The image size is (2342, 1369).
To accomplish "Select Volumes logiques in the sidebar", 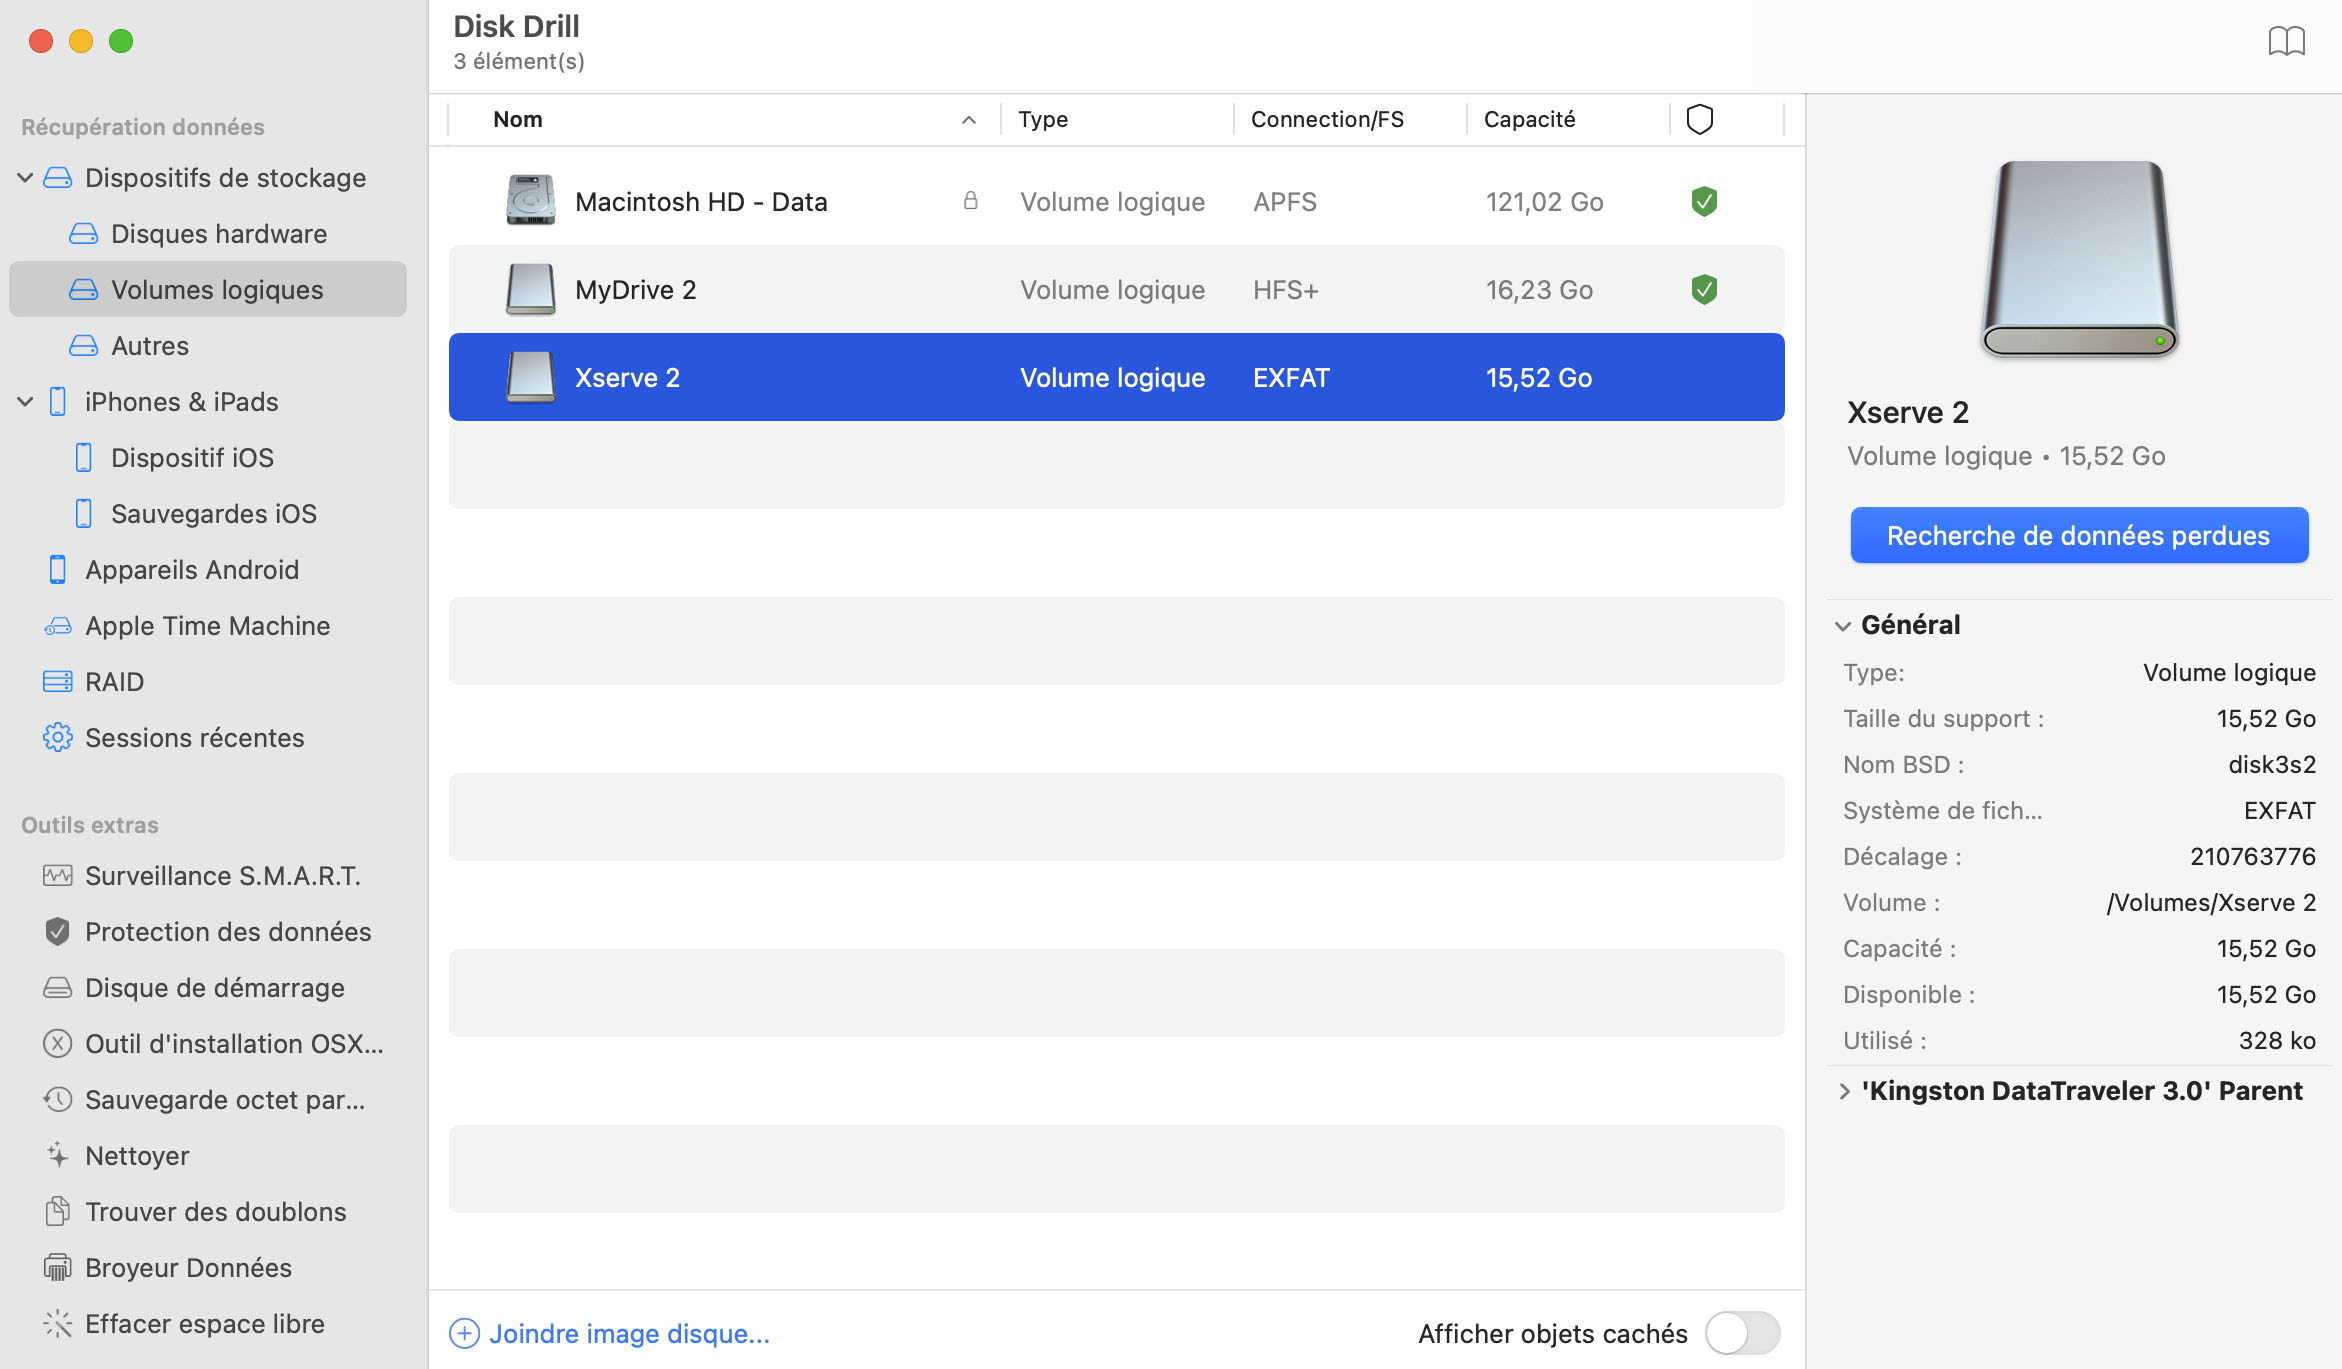I will click(x=208, y=289).
